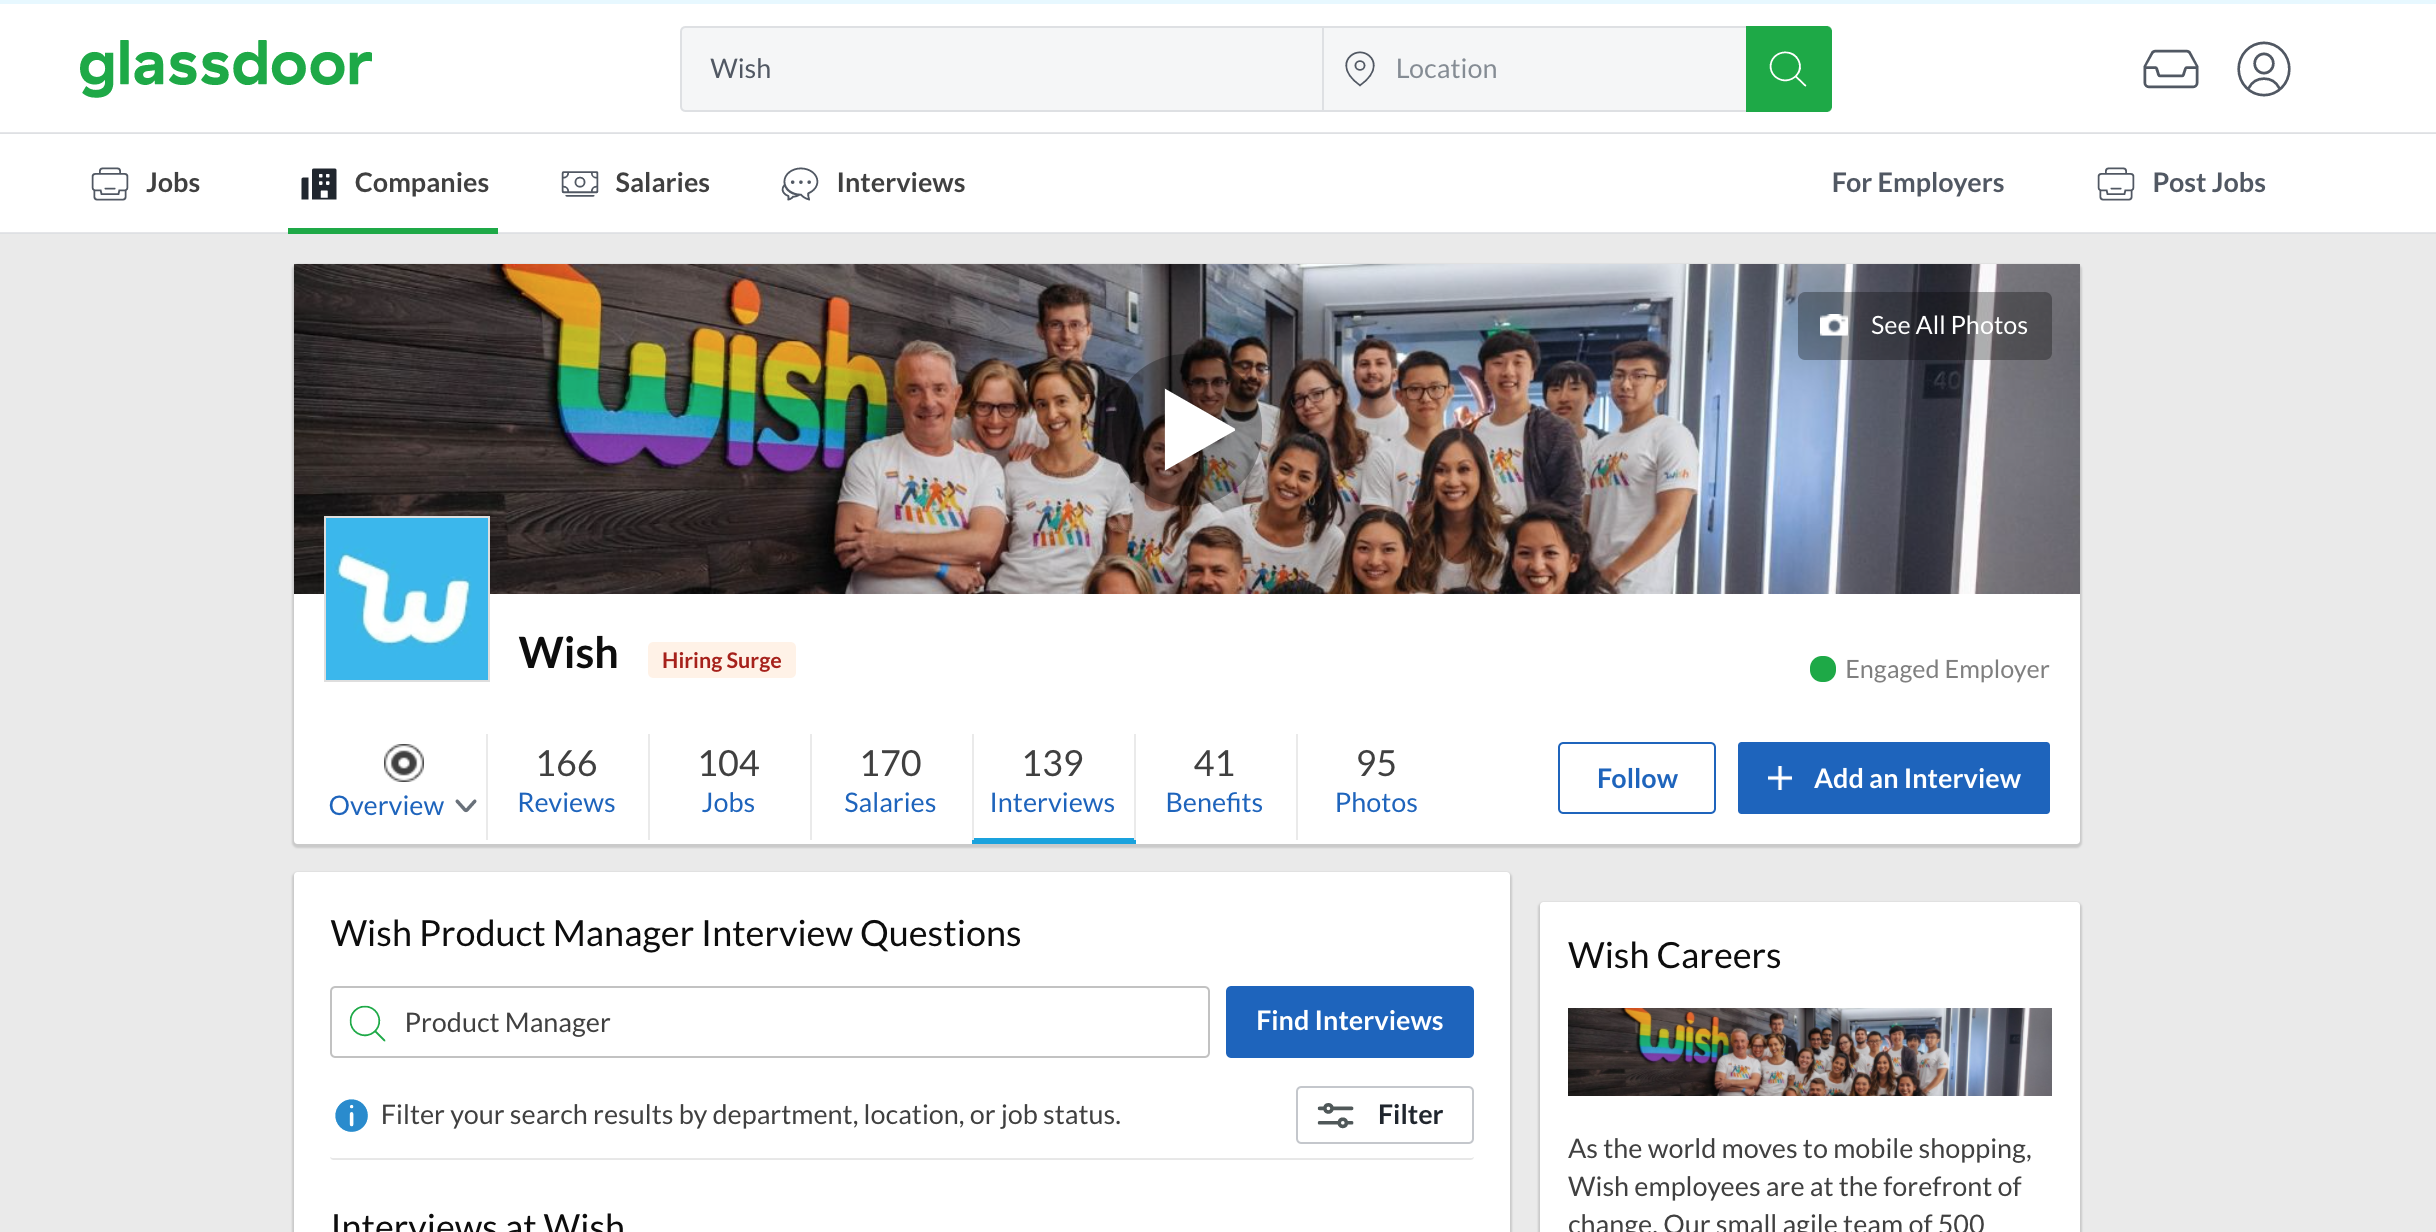Screen dimensions: 2436x1232
Task: Click the keyword search field containing Wish
Action: 1001,69
